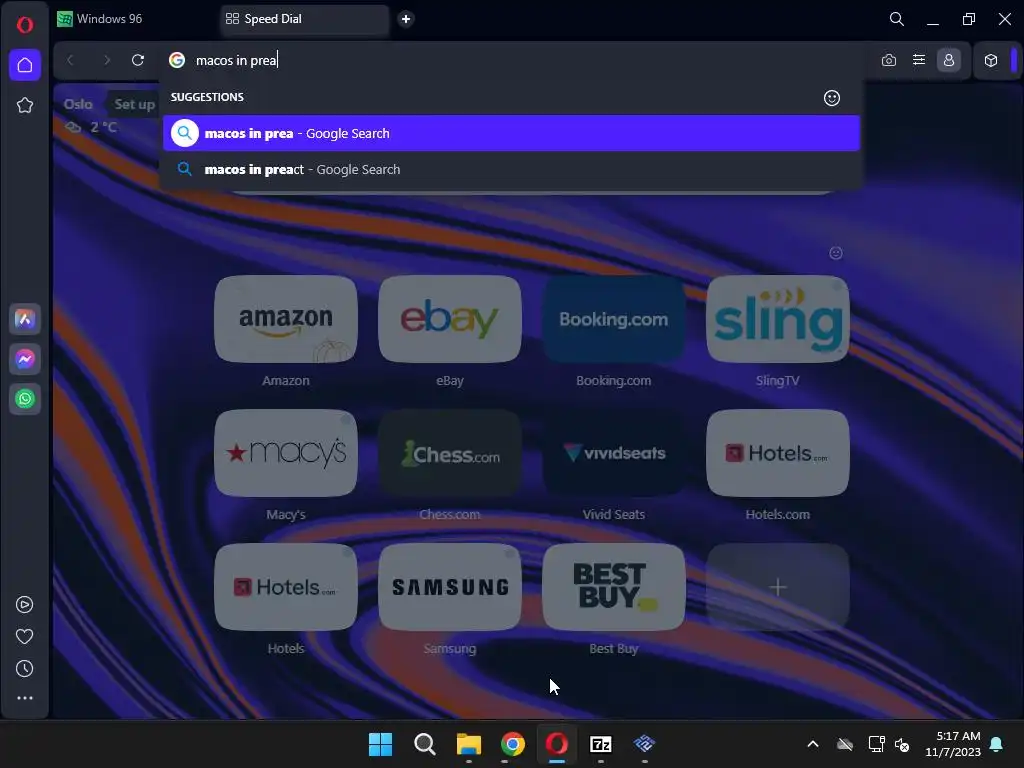Open the Player icon in sidebar
The image size is (1024, 768).
tap(25, 605)
